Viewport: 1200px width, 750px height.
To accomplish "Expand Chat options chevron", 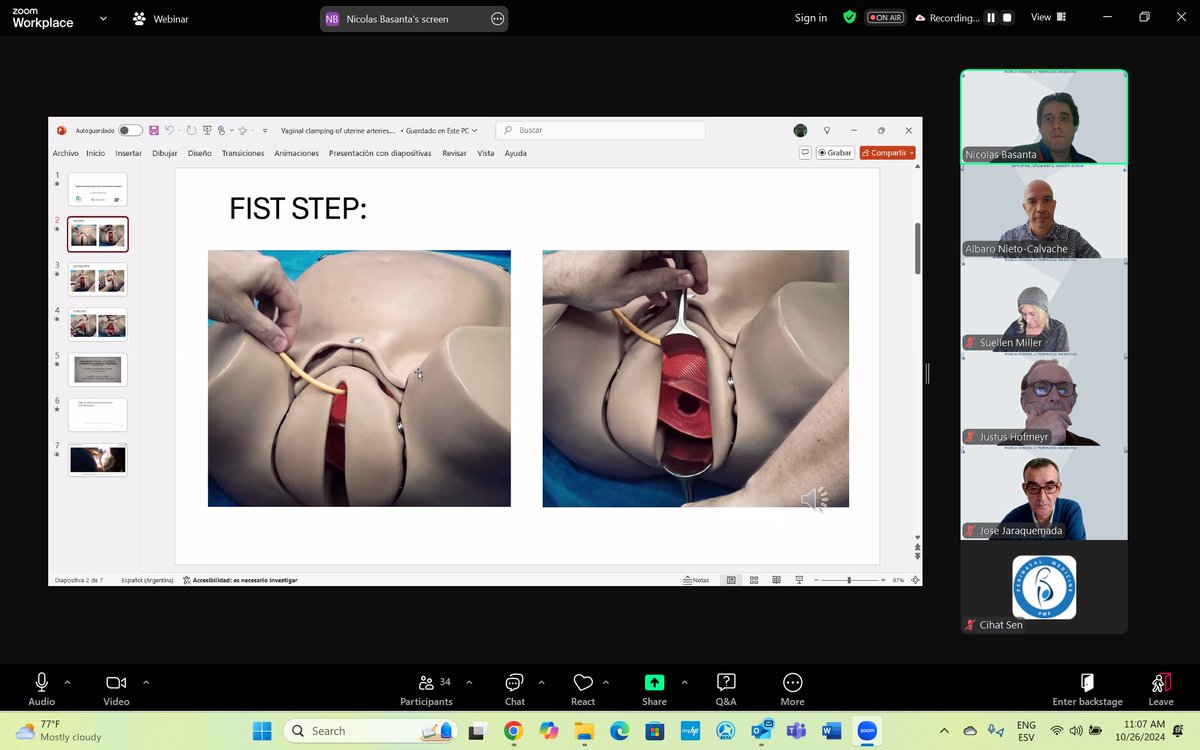I will tap(541, 682).
